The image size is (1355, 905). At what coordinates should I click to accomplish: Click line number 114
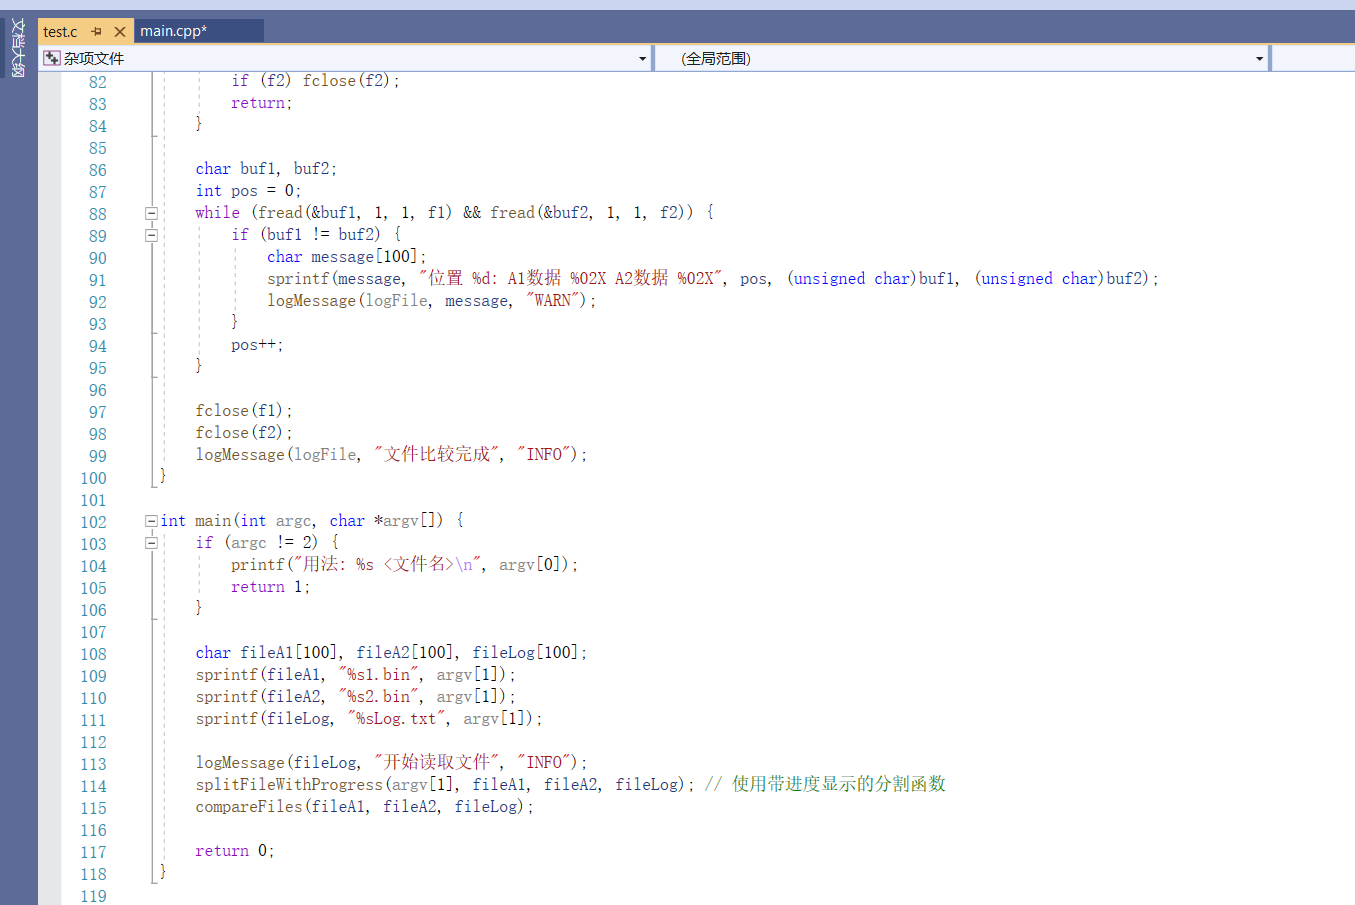[93, 786]
